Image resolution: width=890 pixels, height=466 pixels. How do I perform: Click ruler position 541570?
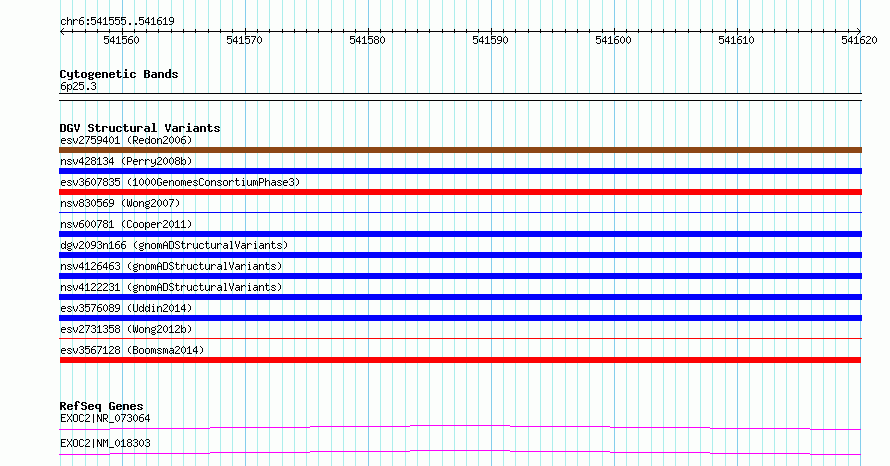[x=244, y=40]
